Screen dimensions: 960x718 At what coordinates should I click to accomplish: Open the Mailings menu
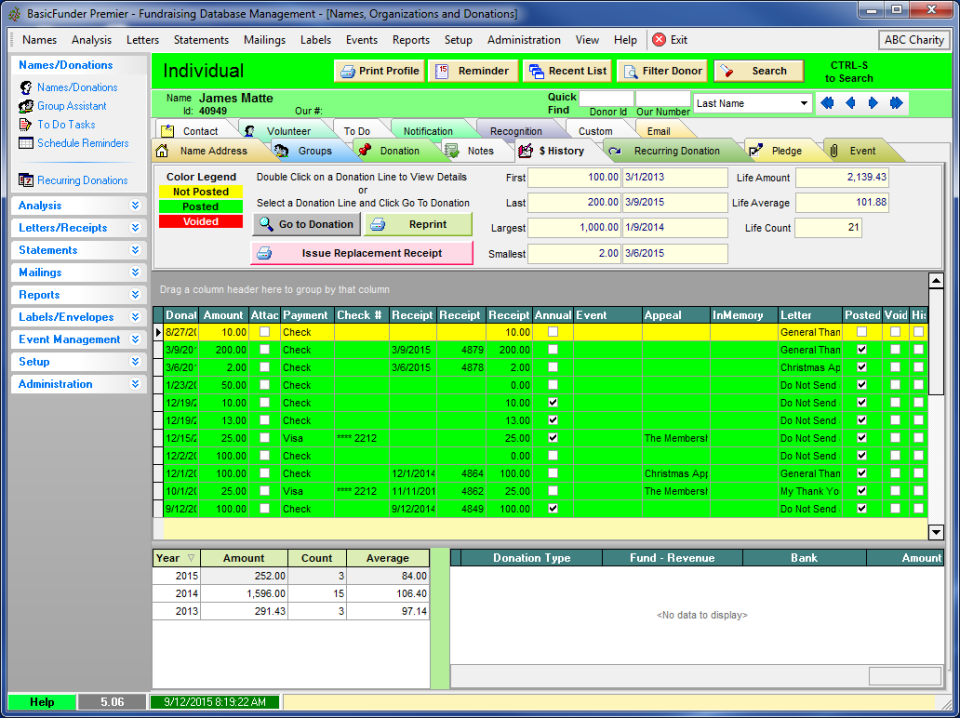pyautogui.click(x=264, y=40)
